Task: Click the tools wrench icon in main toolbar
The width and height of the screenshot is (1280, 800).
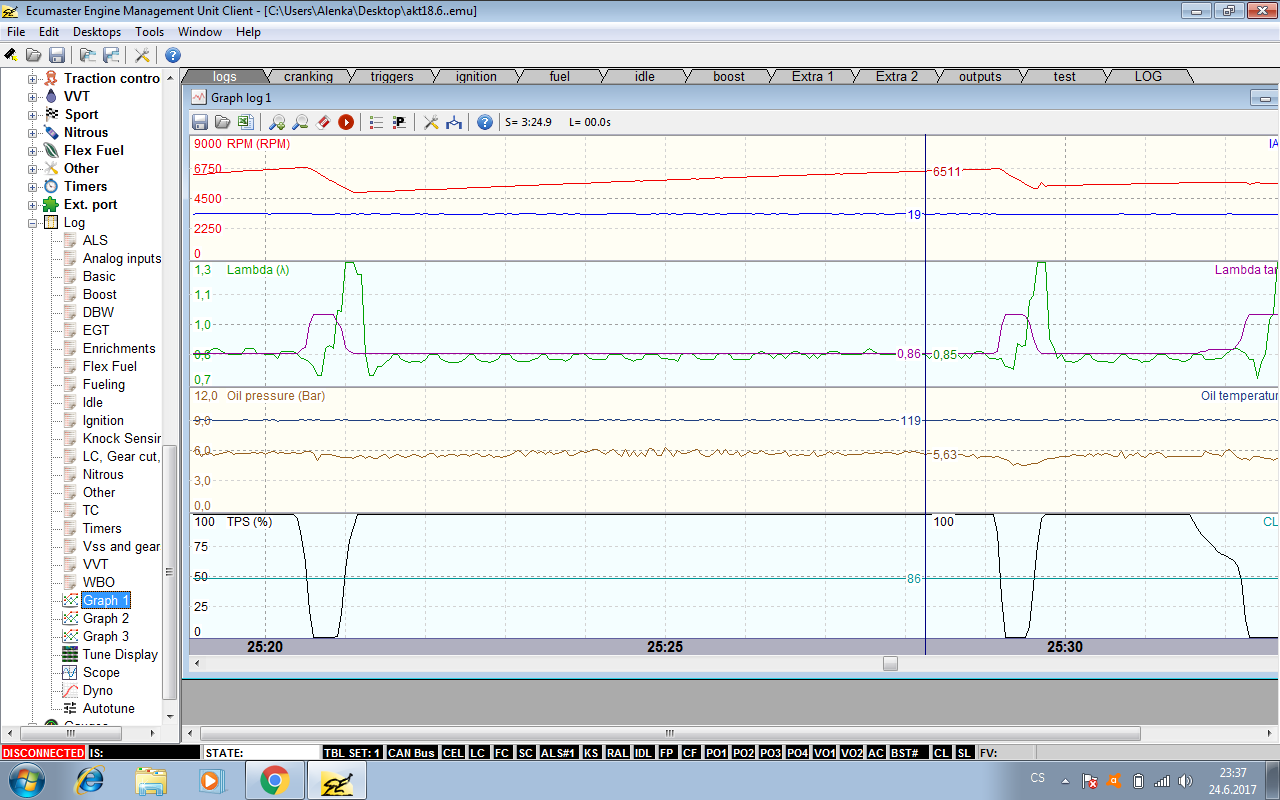Action: tap(142, 55)
